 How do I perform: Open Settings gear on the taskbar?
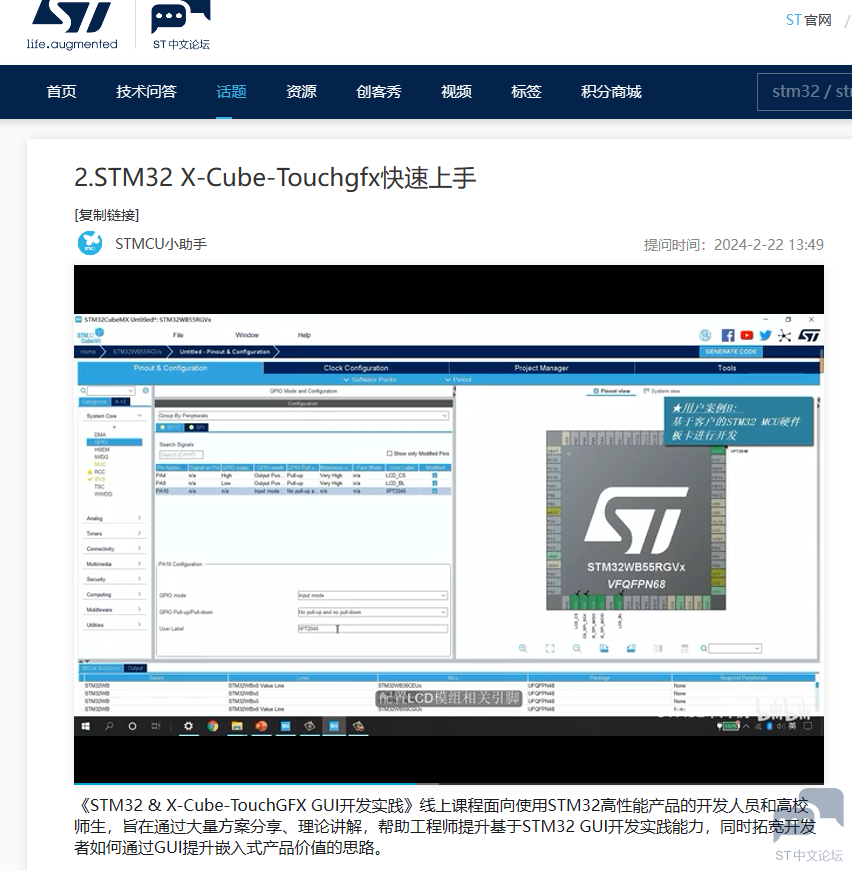point(188,726)
